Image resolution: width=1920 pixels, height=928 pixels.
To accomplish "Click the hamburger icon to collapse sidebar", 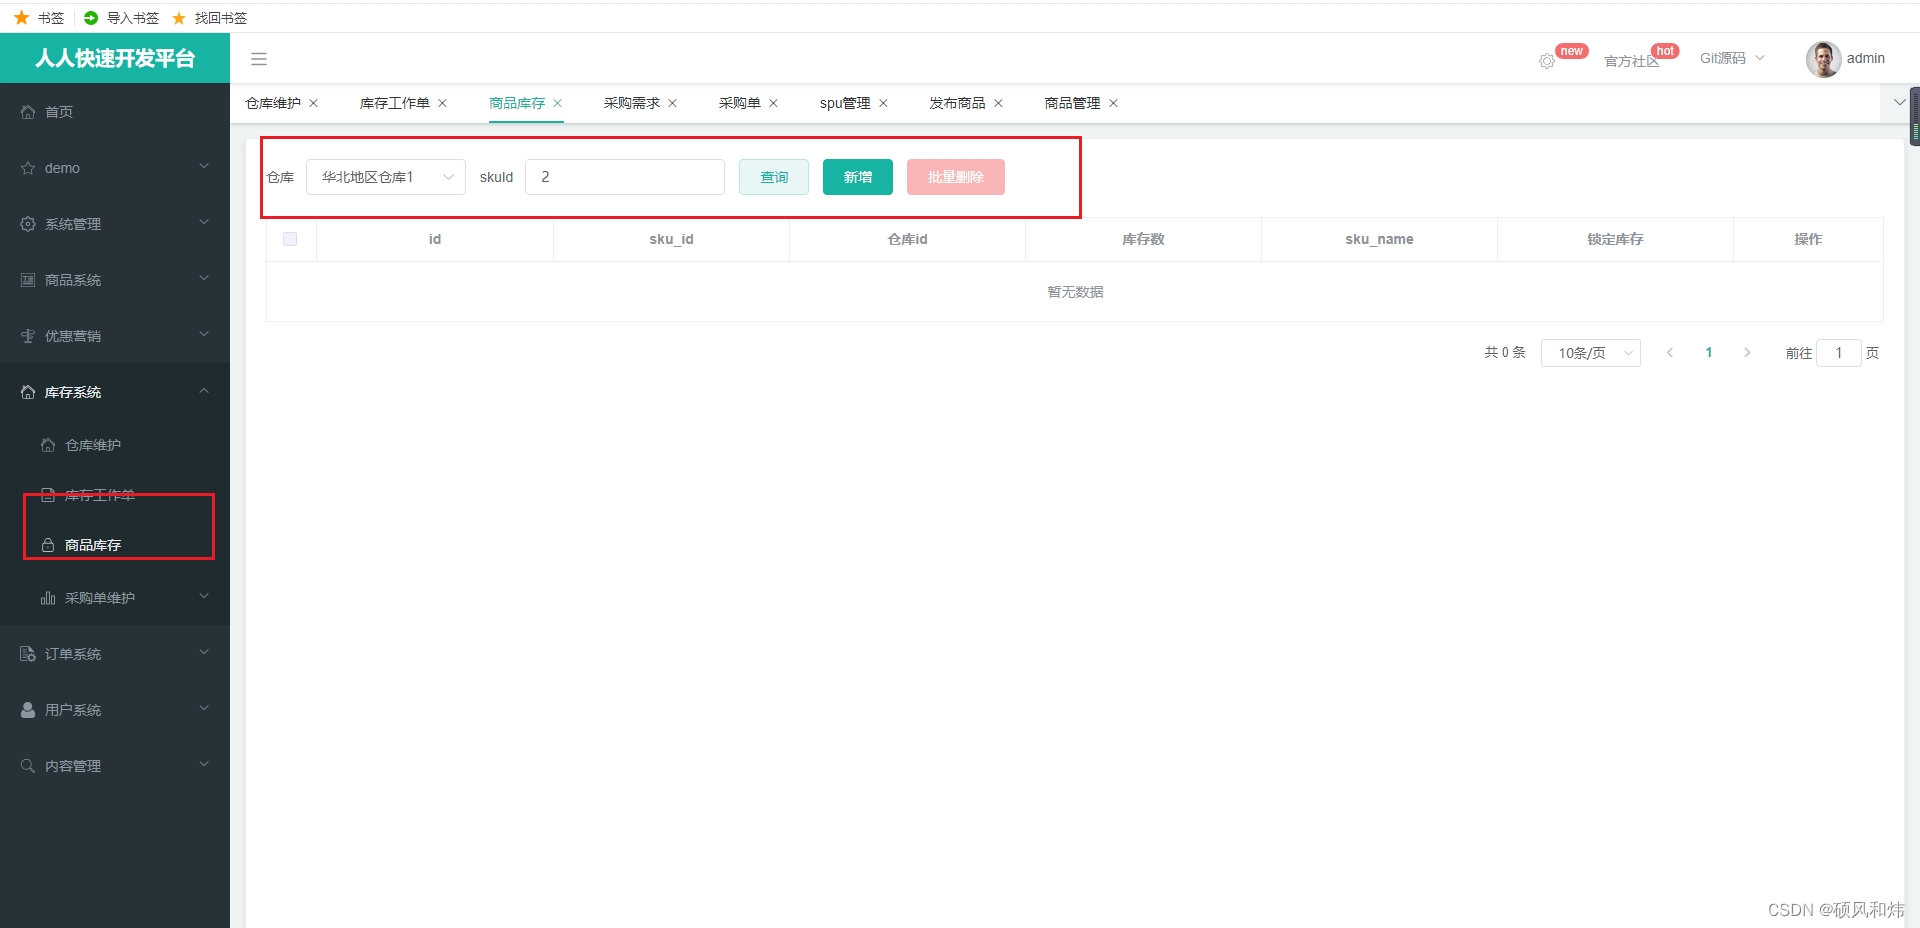I will point(259,58).
